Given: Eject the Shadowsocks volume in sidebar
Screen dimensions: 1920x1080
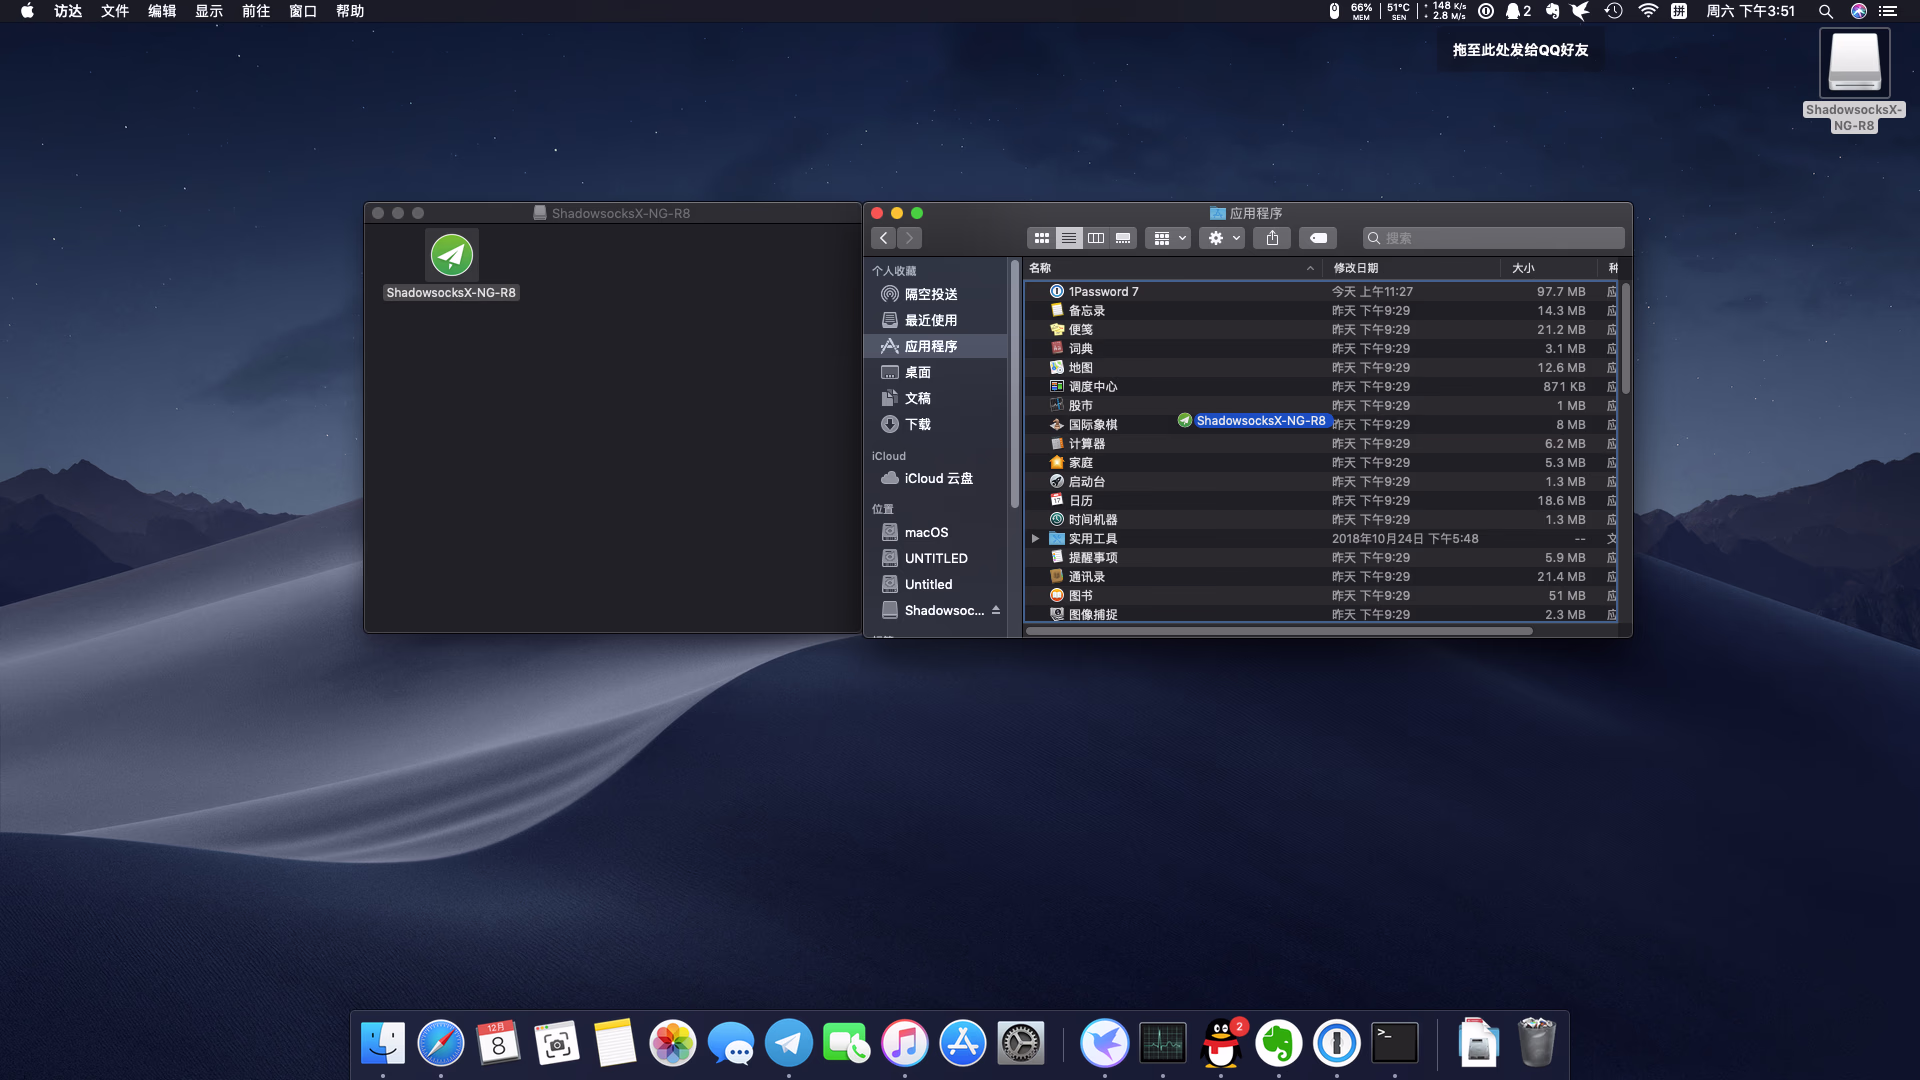Looking at the screenshot, I should coord(996,610).
